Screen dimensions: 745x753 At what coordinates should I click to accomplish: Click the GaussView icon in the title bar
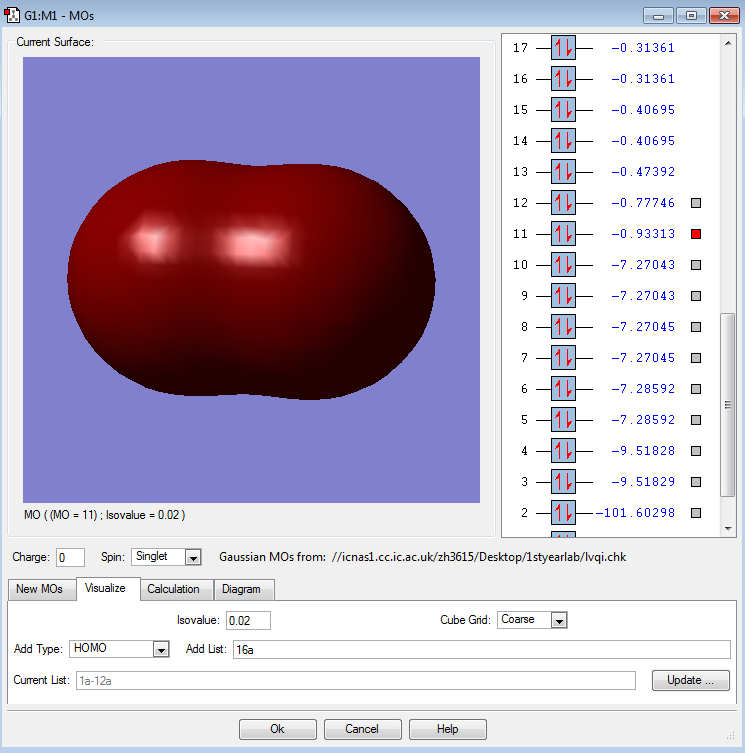point(12,15)
